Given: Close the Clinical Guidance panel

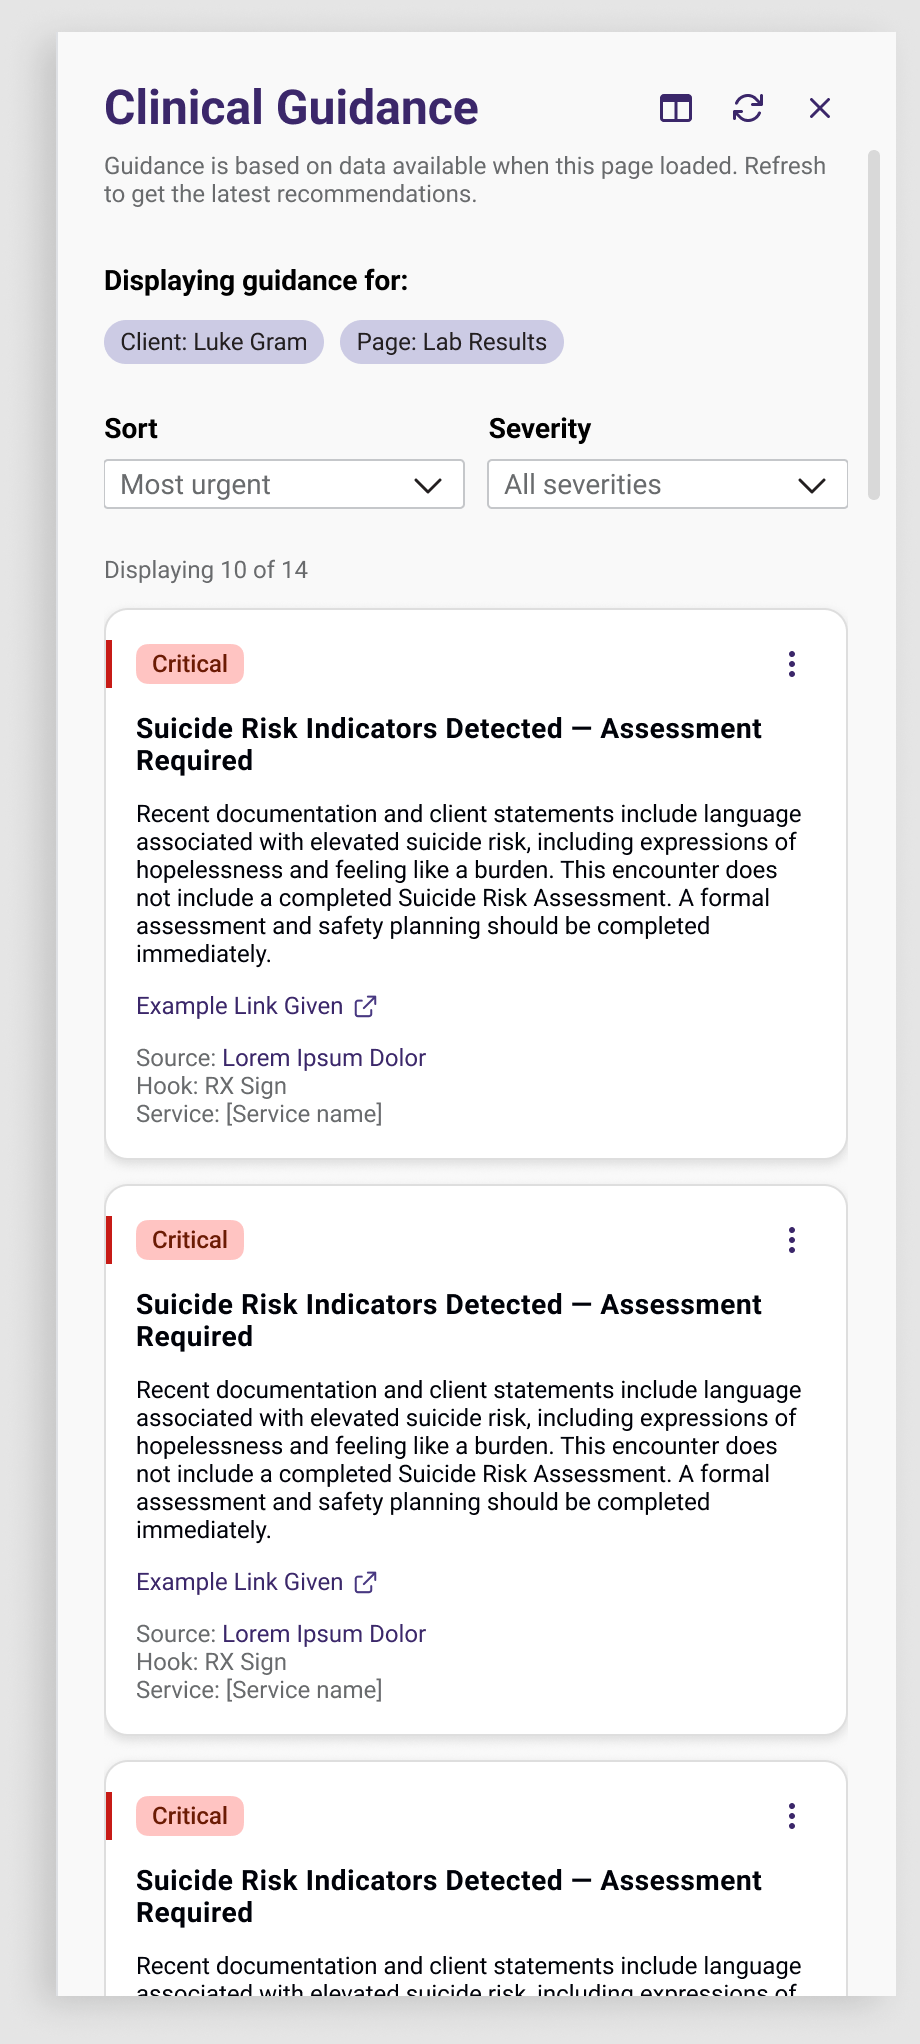Looking at the screenshot, I should [820, 108].
